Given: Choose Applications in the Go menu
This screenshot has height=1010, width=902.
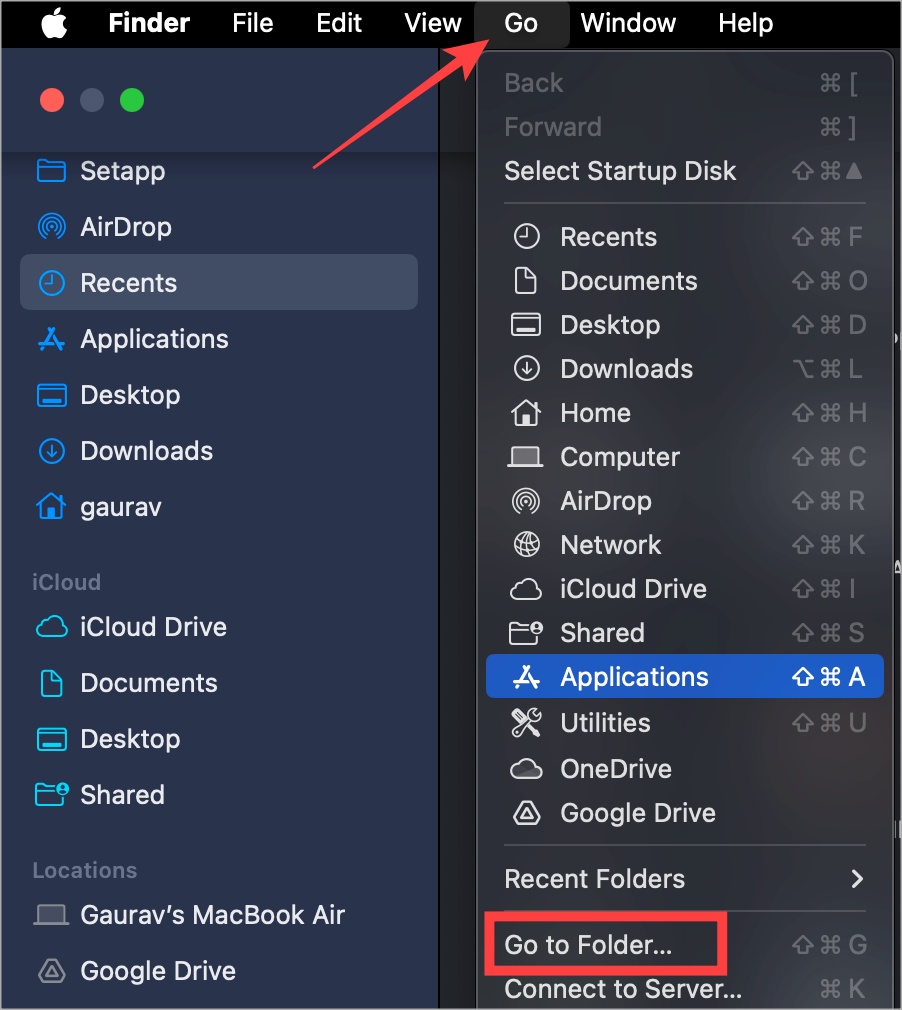Looking at the screenshot, I should pyautogui.click(x=684, y=676).
